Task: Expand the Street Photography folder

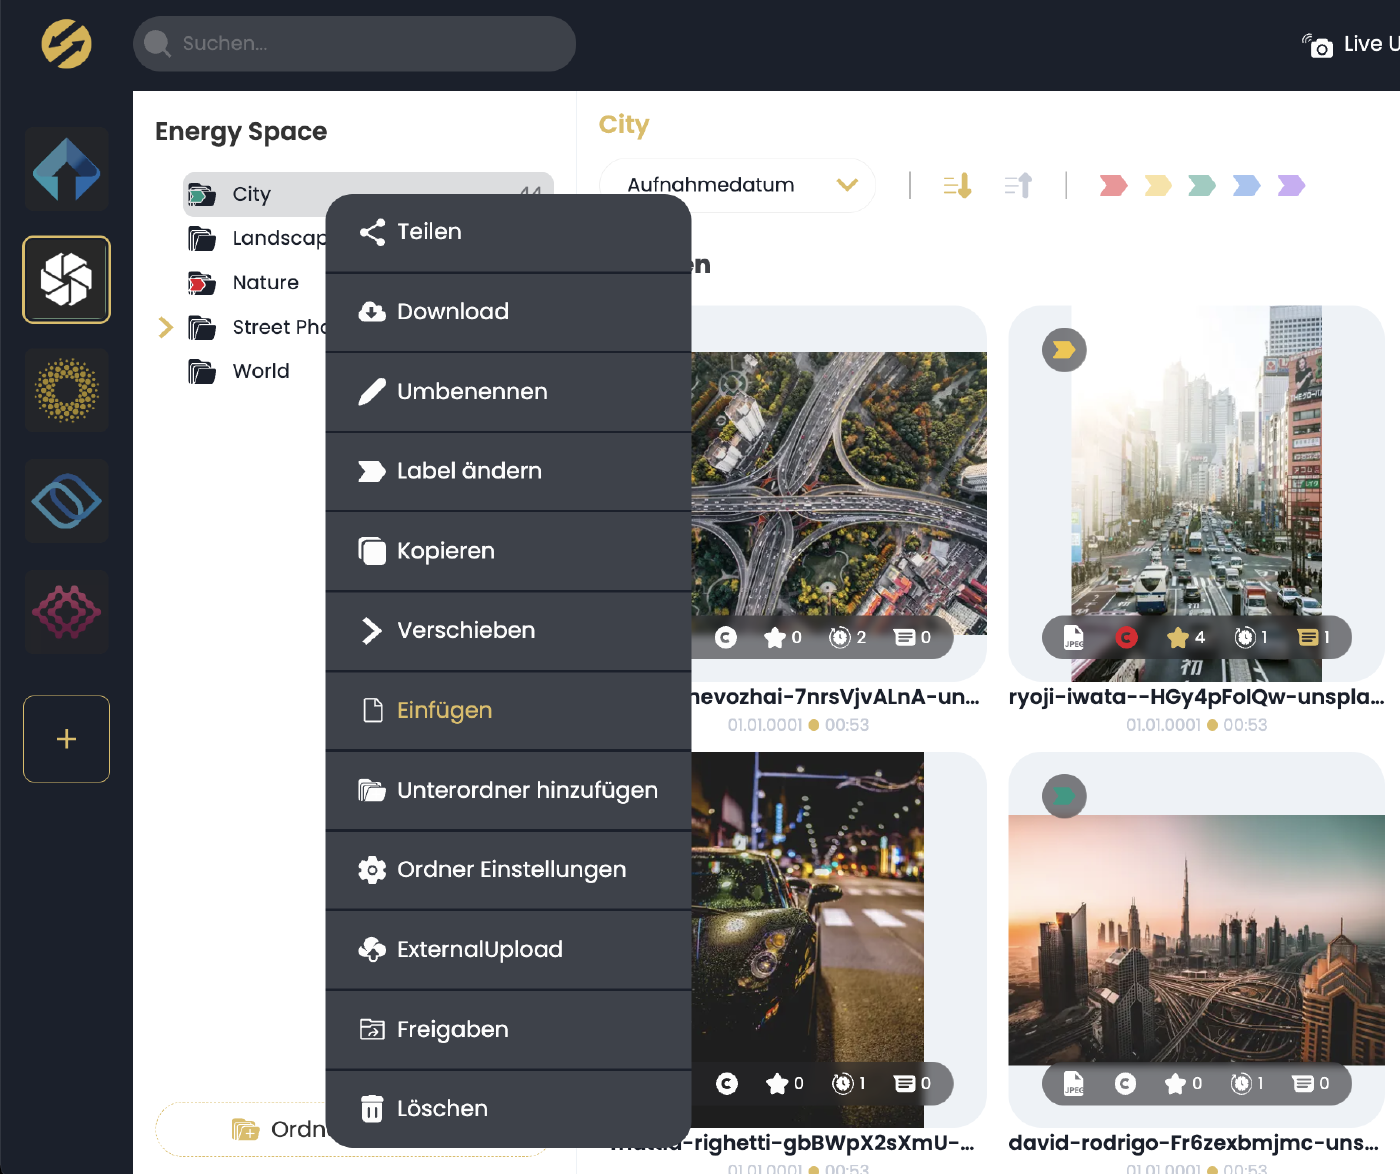Action: (x=166, y=327)
